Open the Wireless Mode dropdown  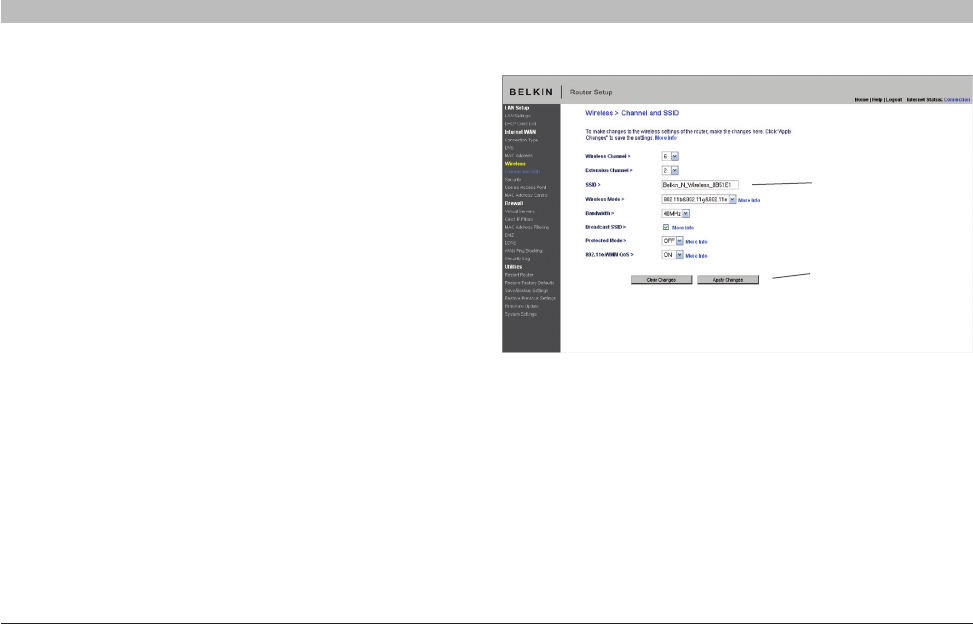pyautogui.click(x=699, y=200)
